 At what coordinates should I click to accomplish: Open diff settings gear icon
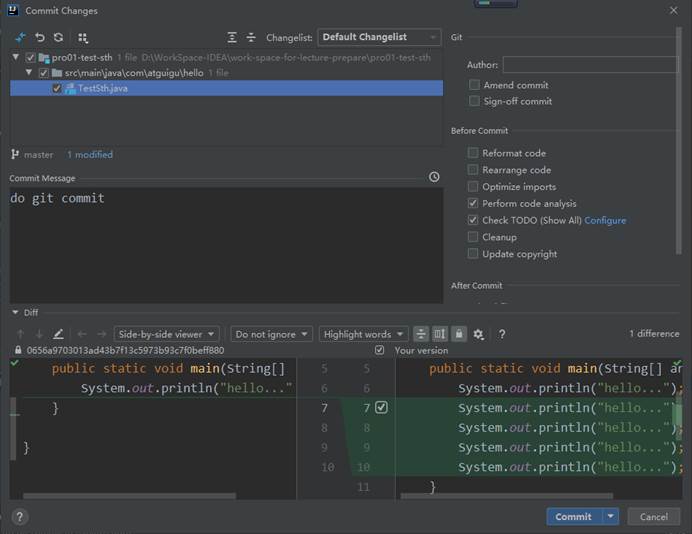[478, 334]
